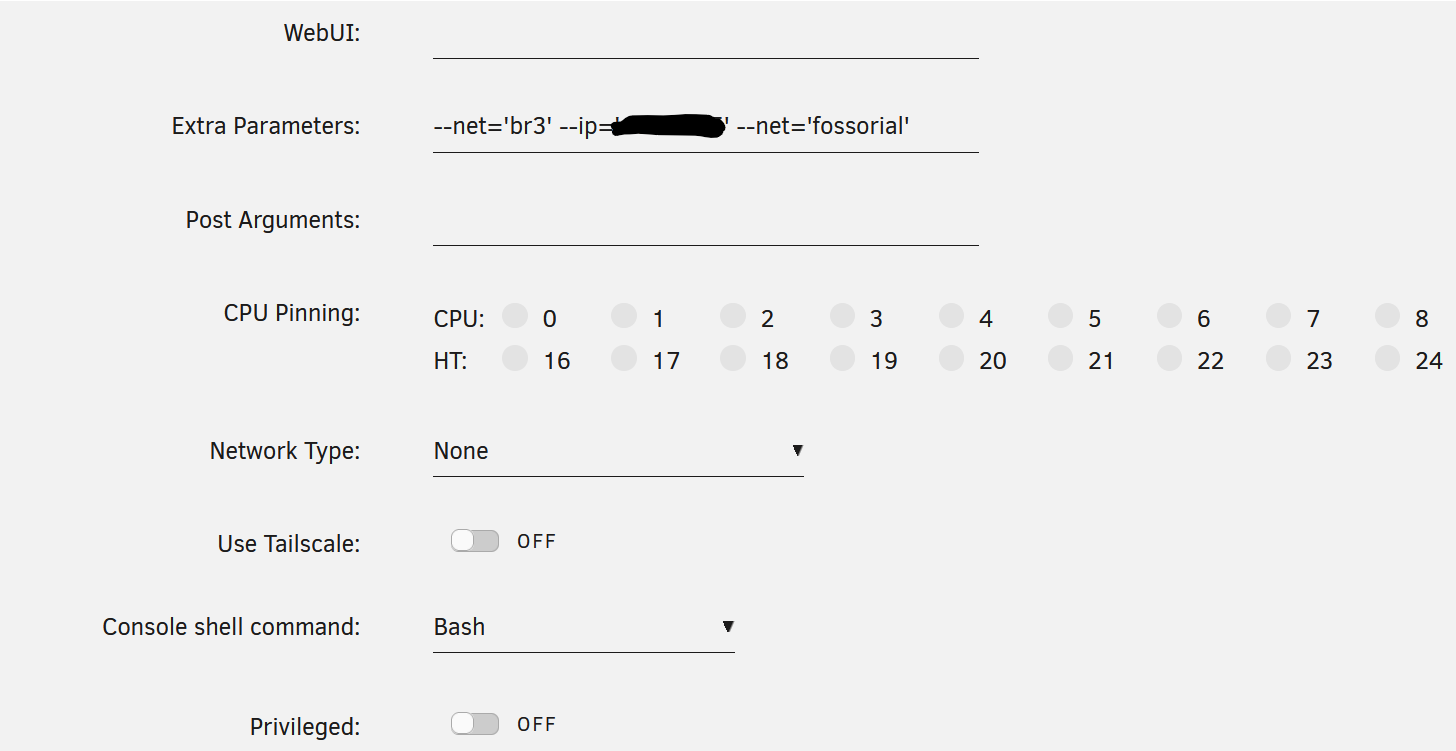Click the Network Type dropdown arrow
The image size is (1456, 751).
click(x=797, y=451)
